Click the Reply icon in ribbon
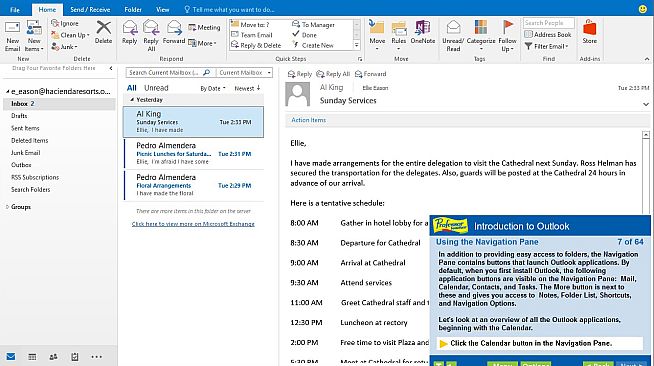 click(129, 33)
